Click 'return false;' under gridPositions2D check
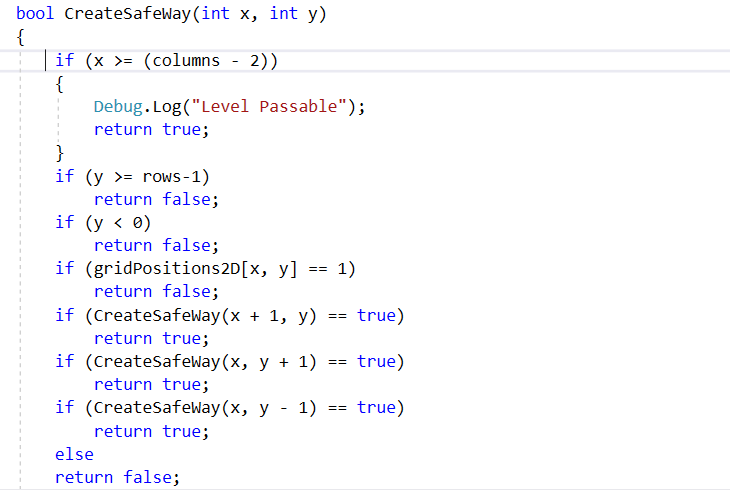The image size is (730, 490). point(156,292)
